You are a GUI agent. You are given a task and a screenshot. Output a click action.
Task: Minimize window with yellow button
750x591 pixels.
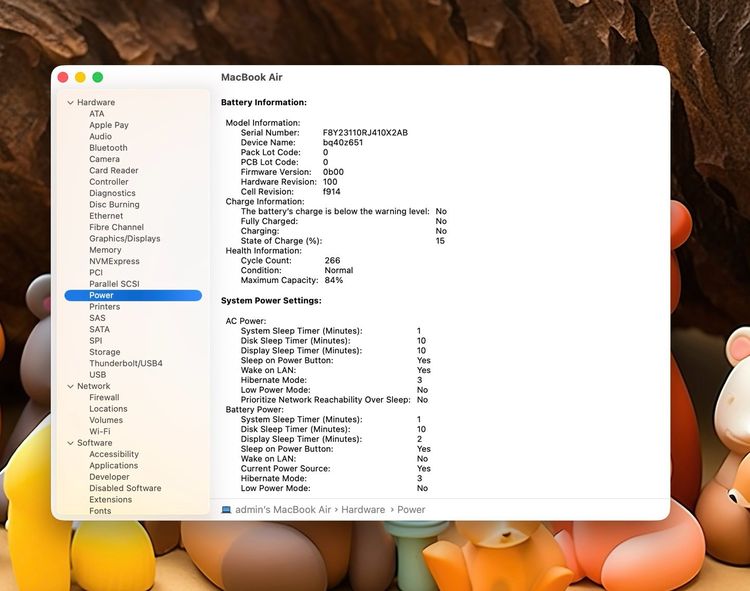point(80,77)
